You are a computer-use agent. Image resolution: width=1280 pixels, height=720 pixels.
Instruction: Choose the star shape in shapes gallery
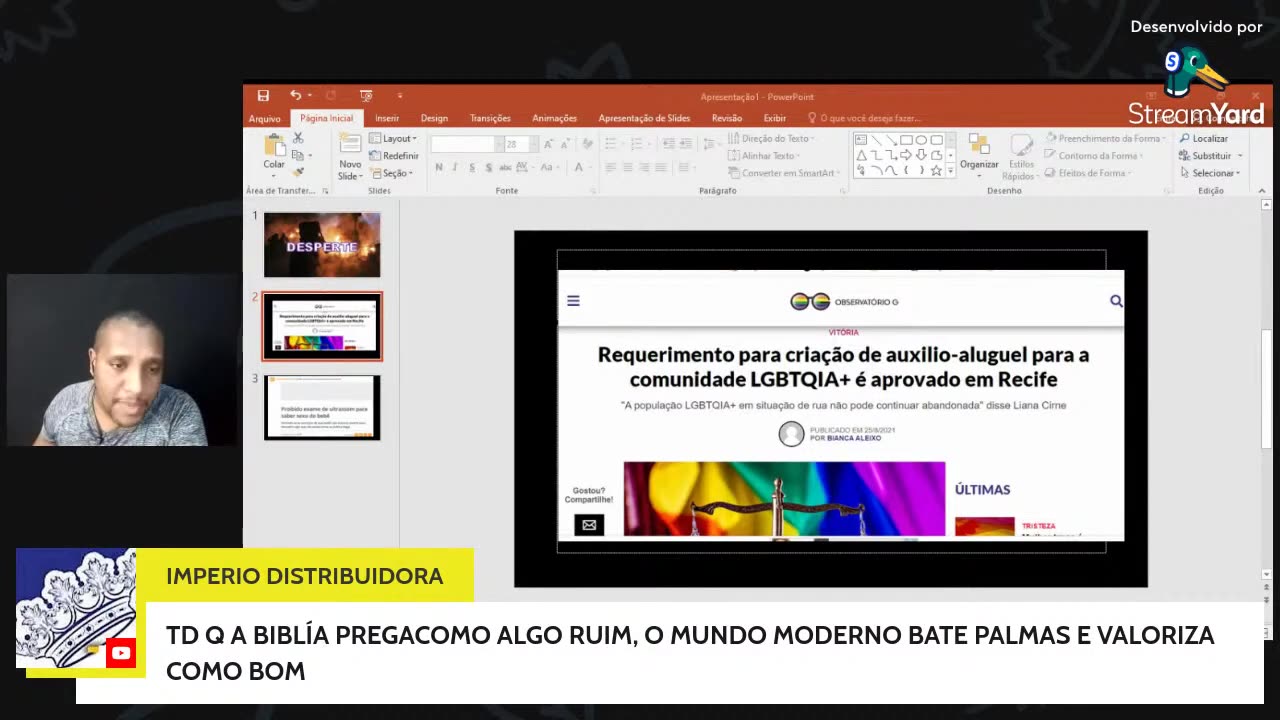click(936, 171)
